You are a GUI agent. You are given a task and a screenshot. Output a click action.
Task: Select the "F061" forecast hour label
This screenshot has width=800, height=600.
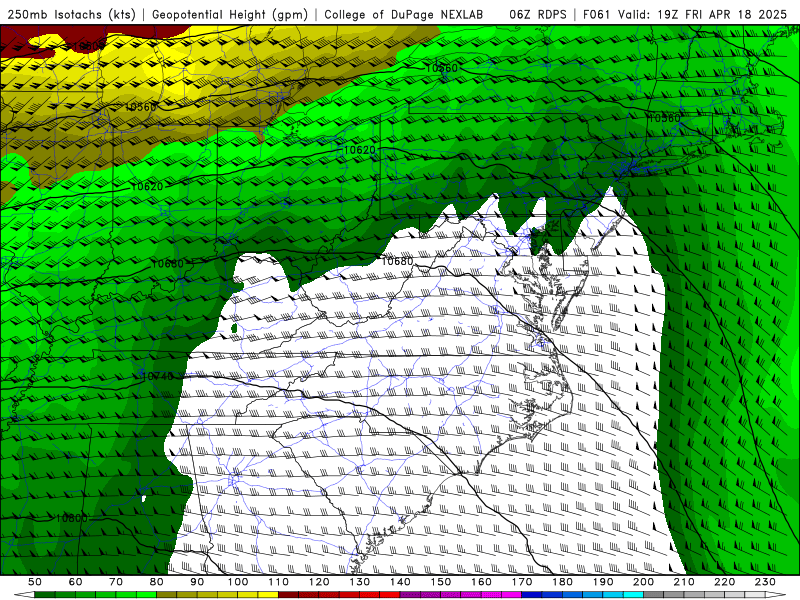pyautogui.click(x=596, y=14)
